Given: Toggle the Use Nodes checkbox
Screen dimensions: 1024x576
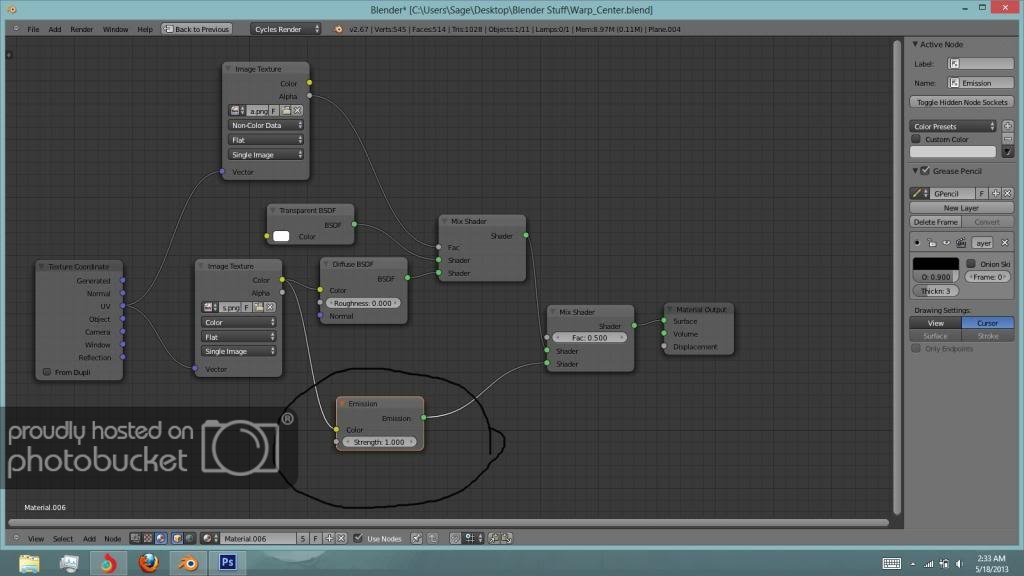Looking at the screenshot, I should coord(358,539).
